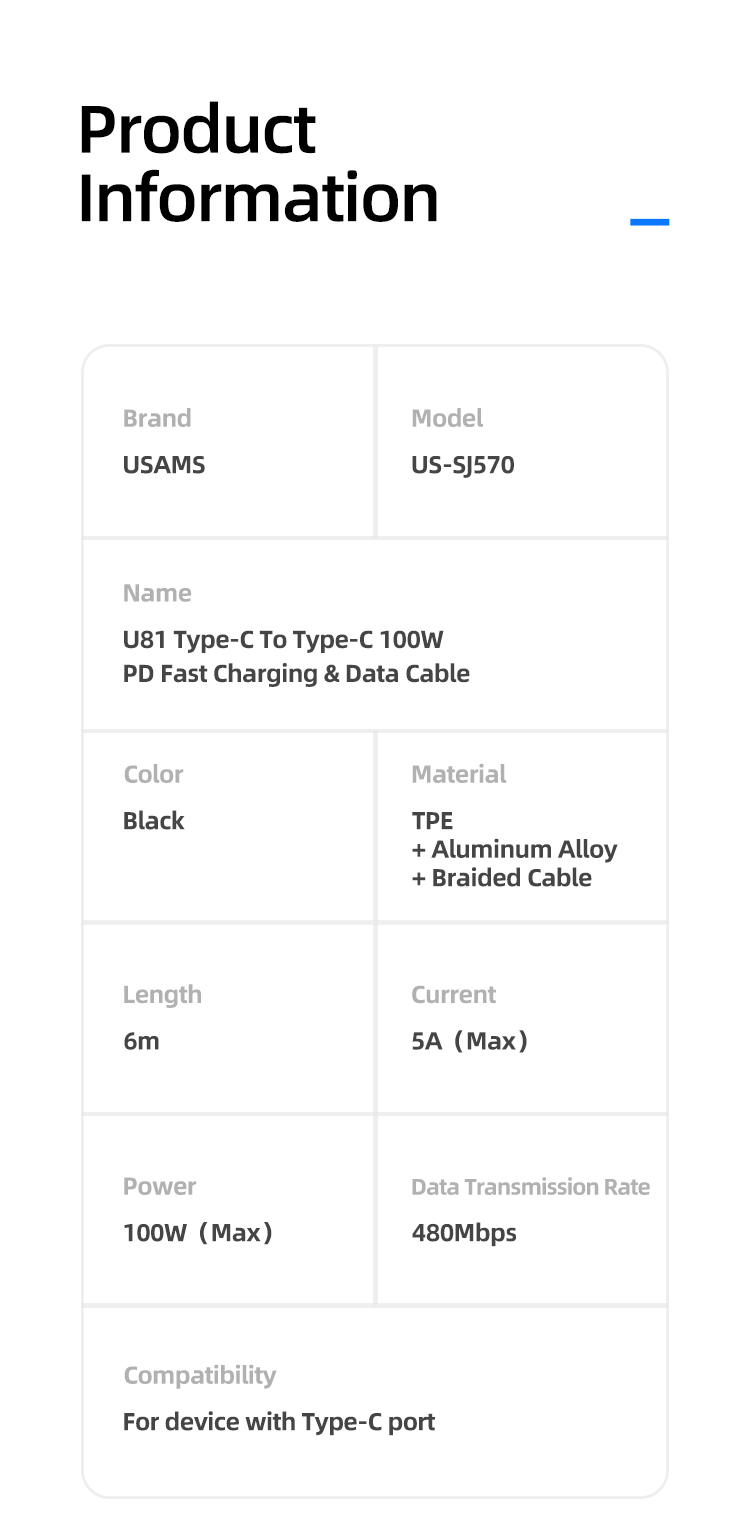Select the Data Transmission Rate label
The image size is (750, 1539).
tap(531, 1187)
